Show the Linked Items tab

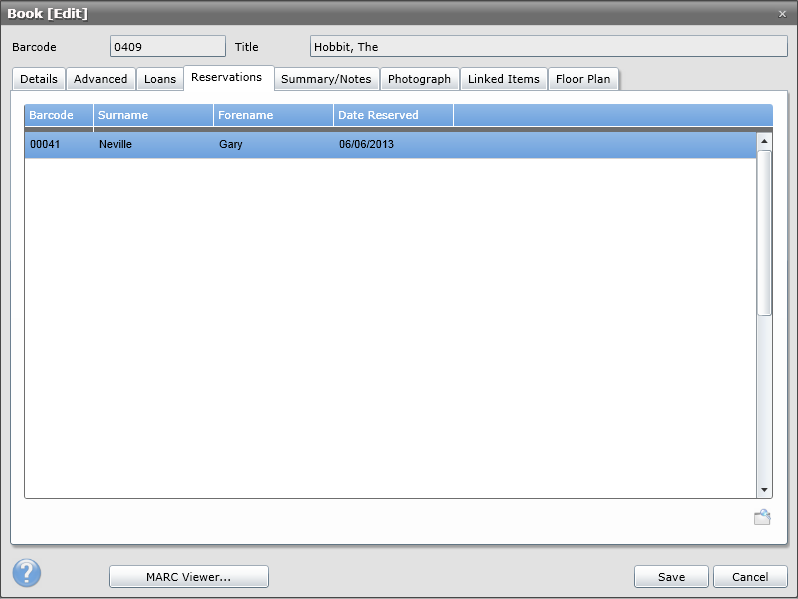point(504,79)
